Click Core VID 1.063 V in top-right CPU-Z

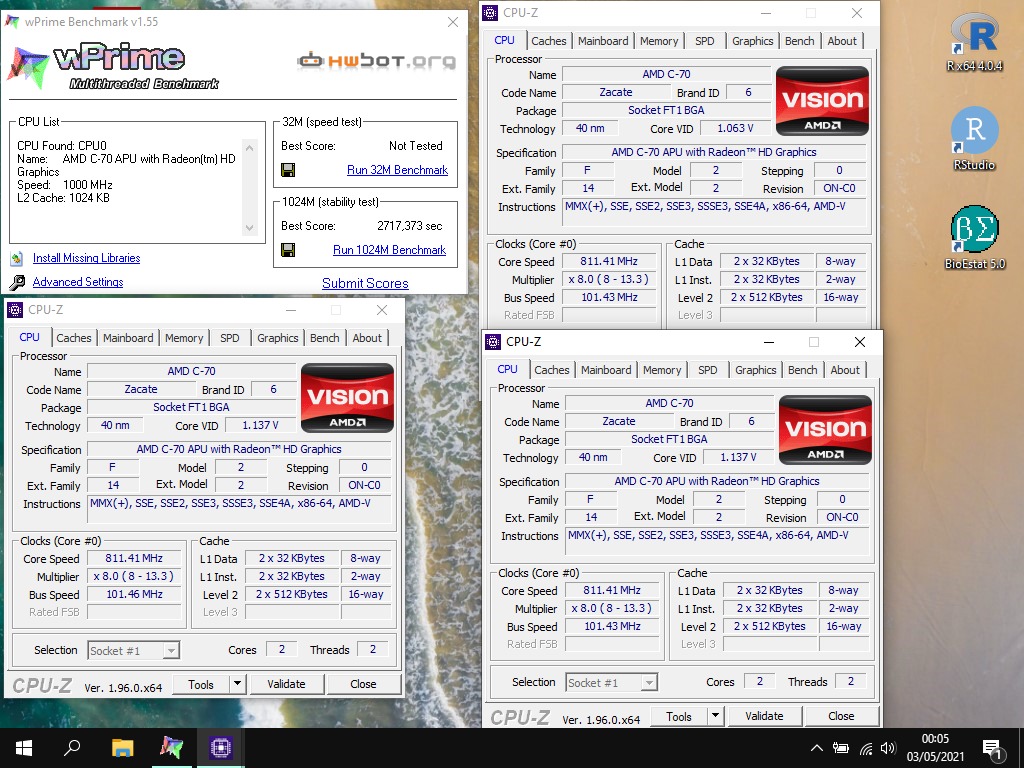[735, 129]
